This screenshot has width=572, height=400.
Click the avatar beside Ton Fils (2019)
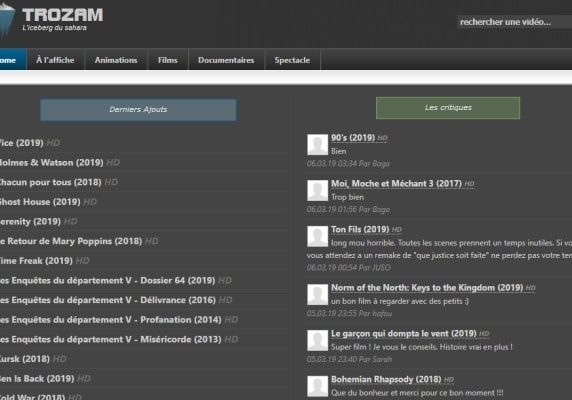coord(317,236)
